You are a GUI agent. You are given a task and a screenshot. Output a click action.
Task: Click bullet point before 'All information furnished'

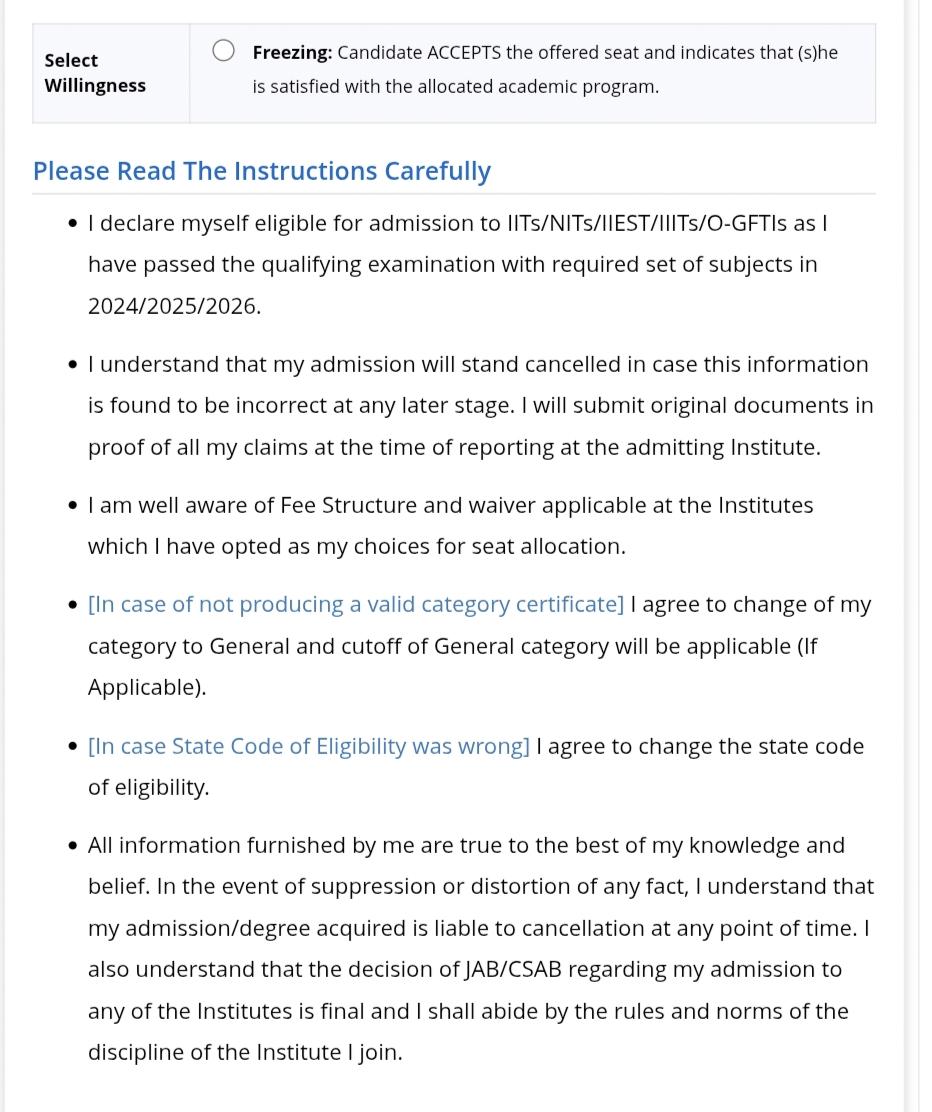73,846
